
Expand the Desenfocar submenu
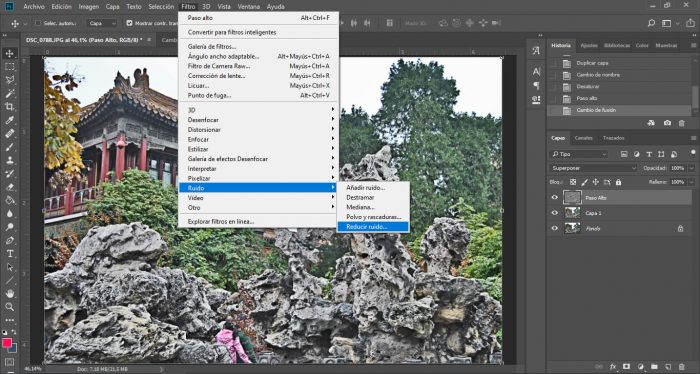click(x=258, y=120)
